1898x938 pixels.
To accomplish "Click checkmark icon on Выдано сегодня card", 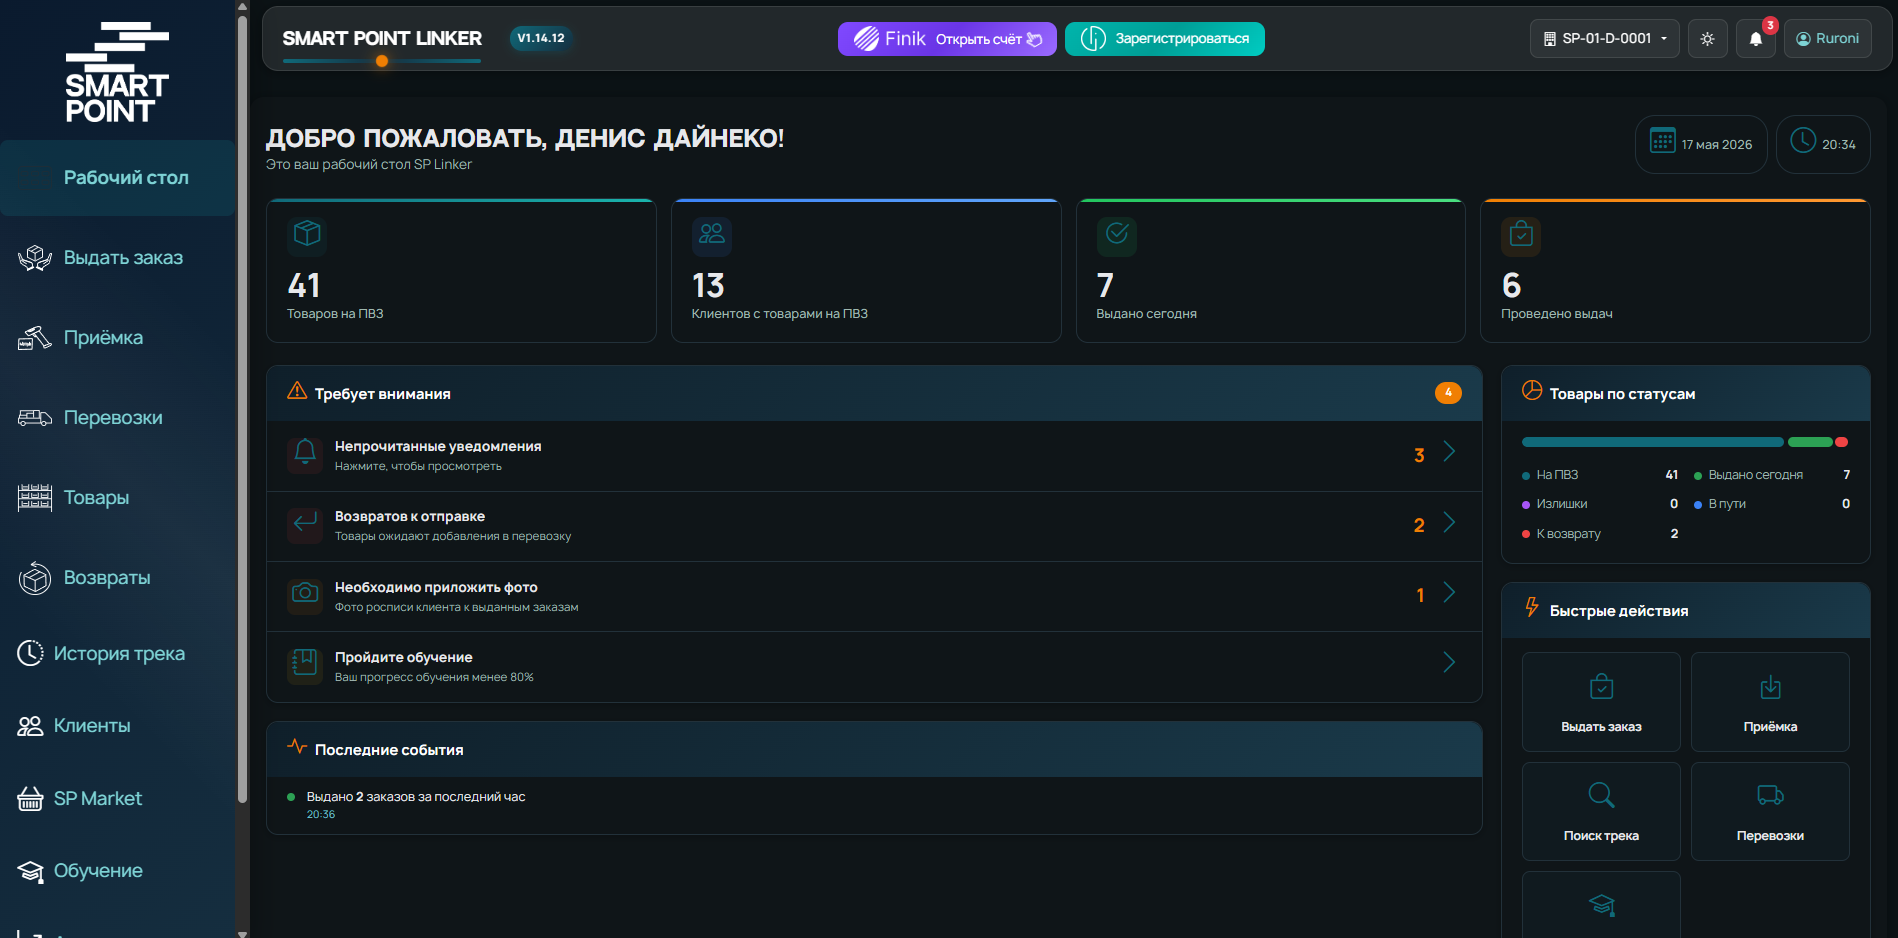I will 1117,234.
